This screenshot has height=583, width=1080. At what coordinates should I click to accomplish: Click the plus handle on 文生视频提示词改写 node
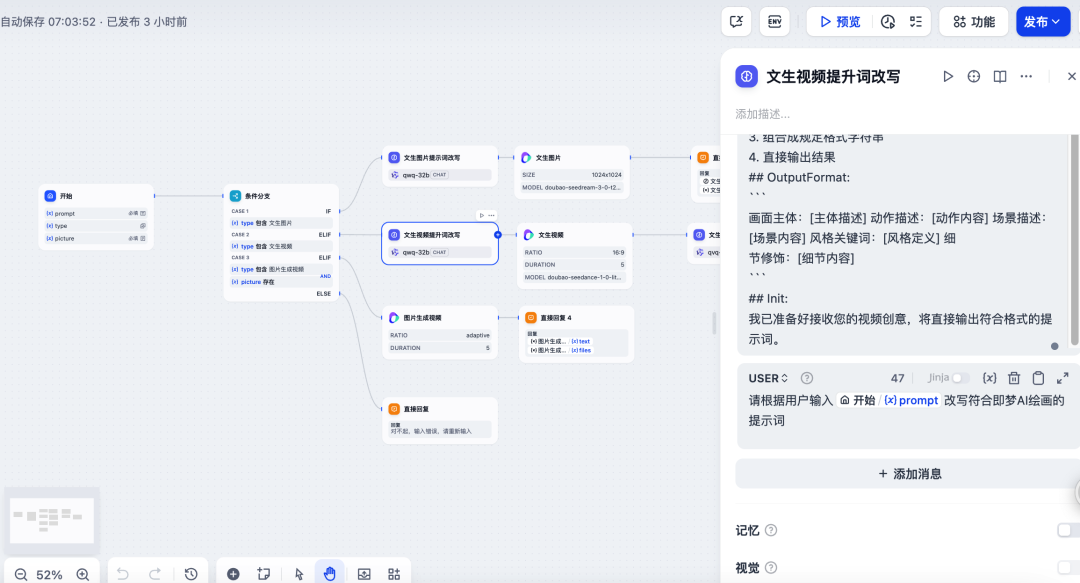498,235
